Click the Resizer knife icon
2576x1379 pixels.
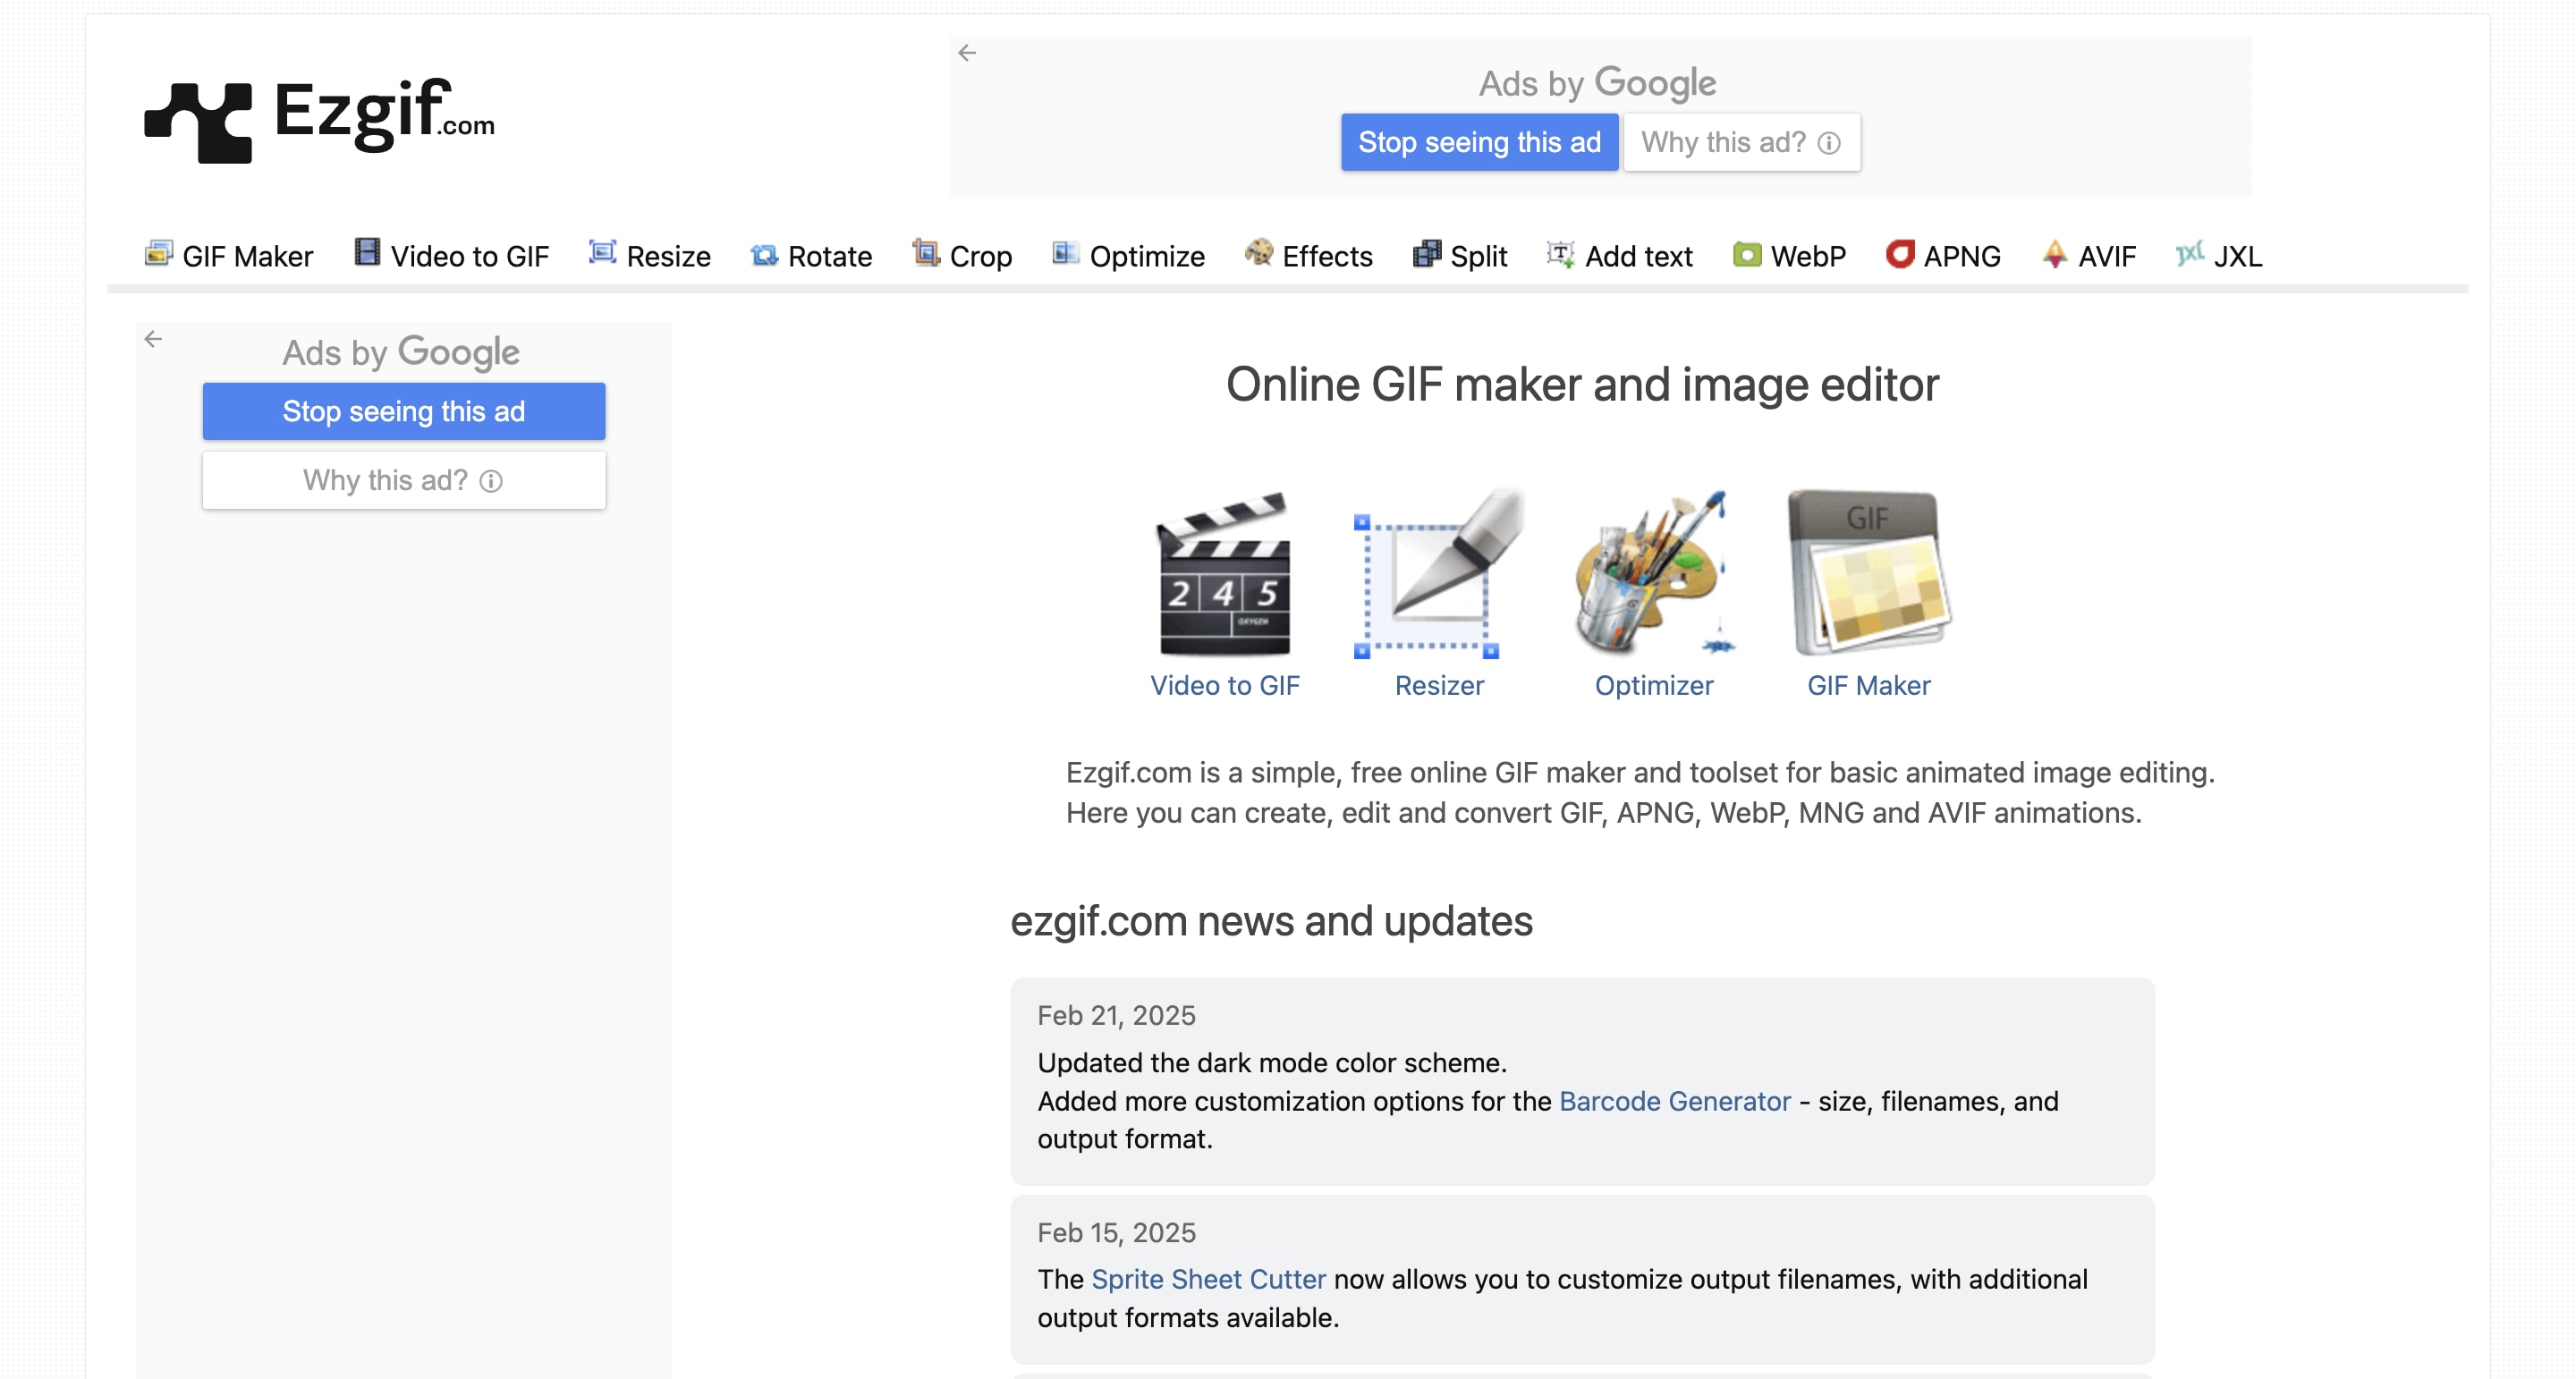tap(1438, 574)
